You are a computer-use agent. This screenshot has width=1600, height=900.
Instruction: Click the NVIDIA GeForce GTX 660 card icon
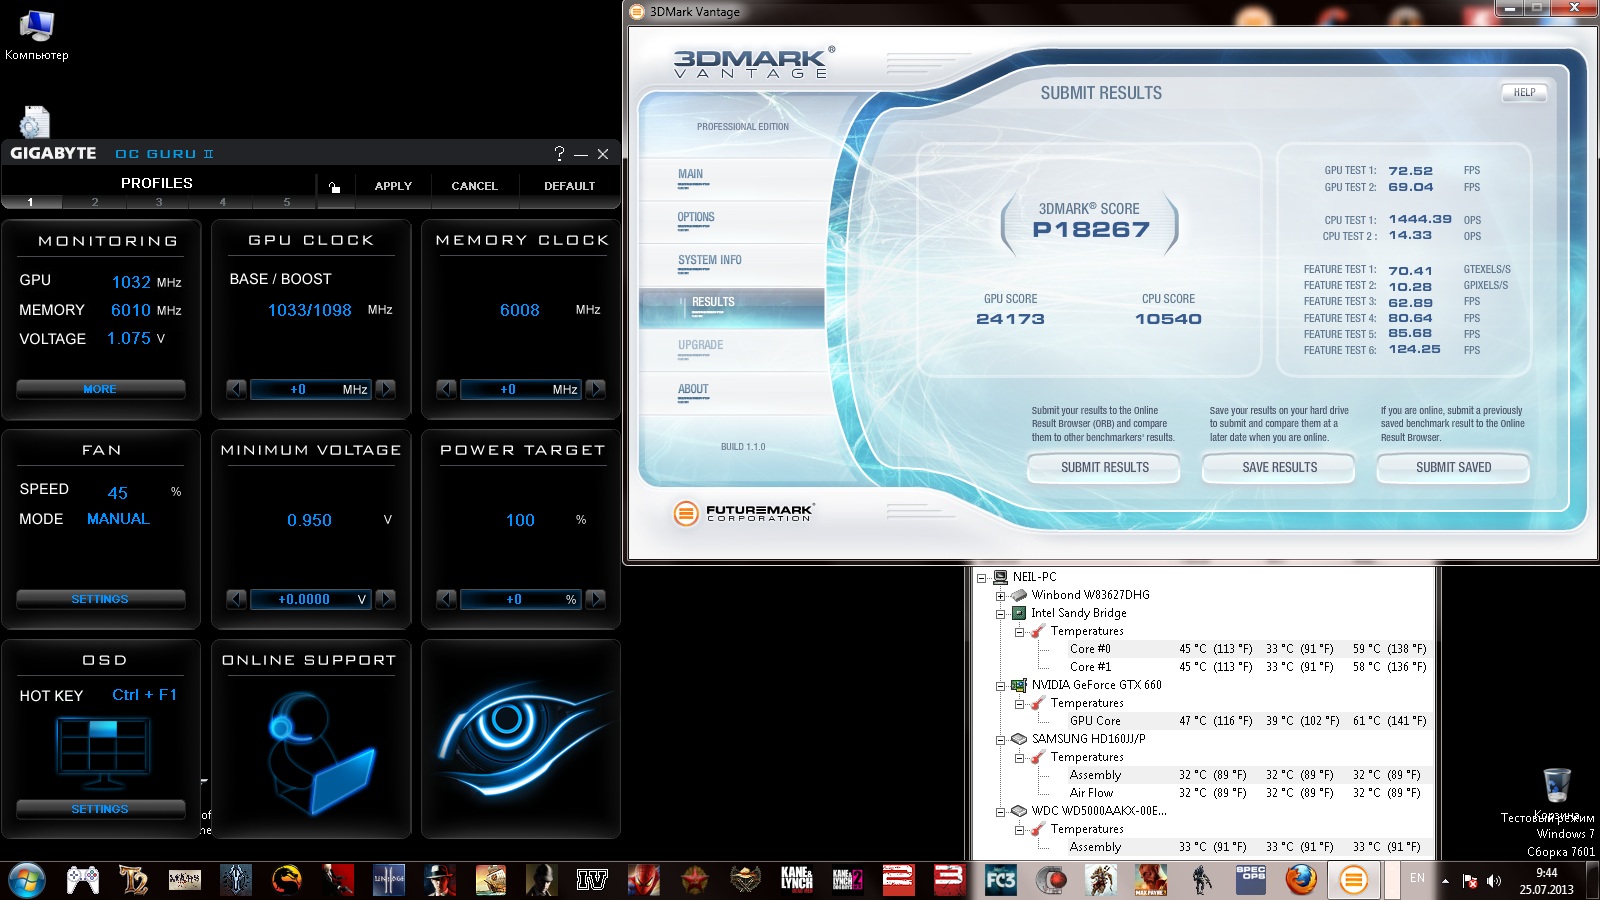coord(1019,685)
